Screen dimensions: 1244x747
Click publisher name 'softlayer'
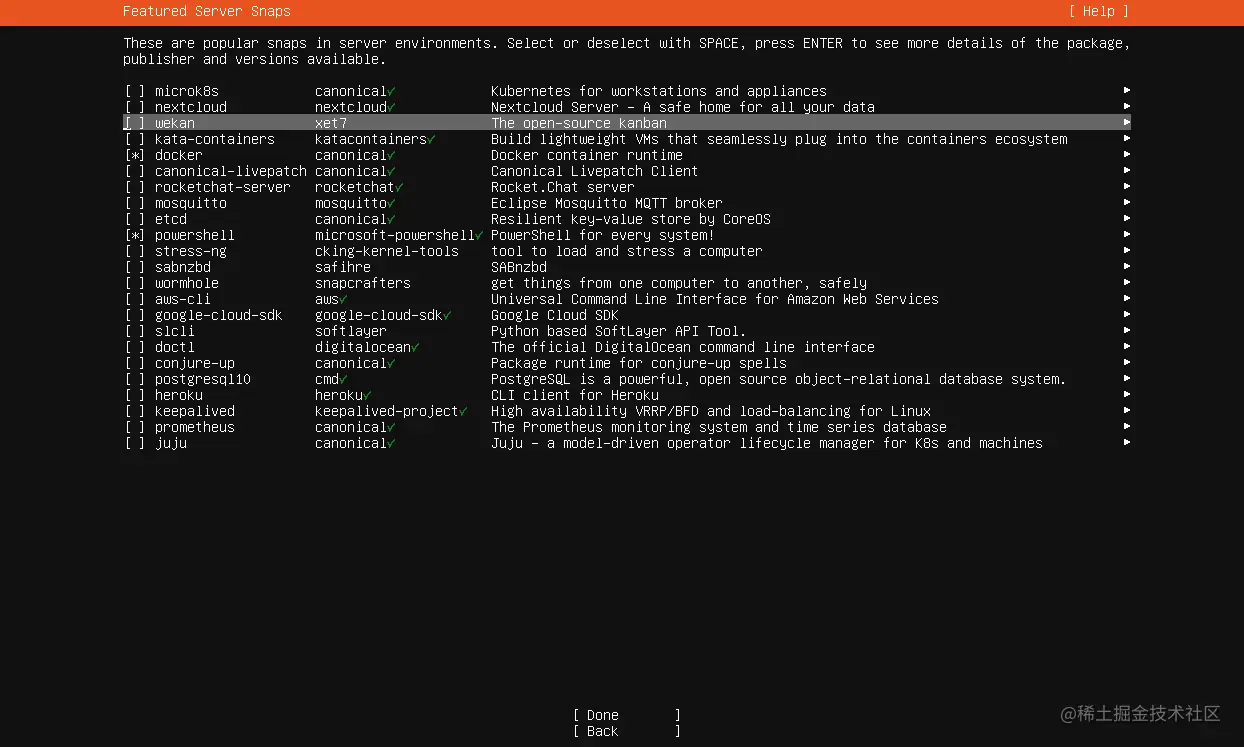pyautogui.click(x=351, y=331)
